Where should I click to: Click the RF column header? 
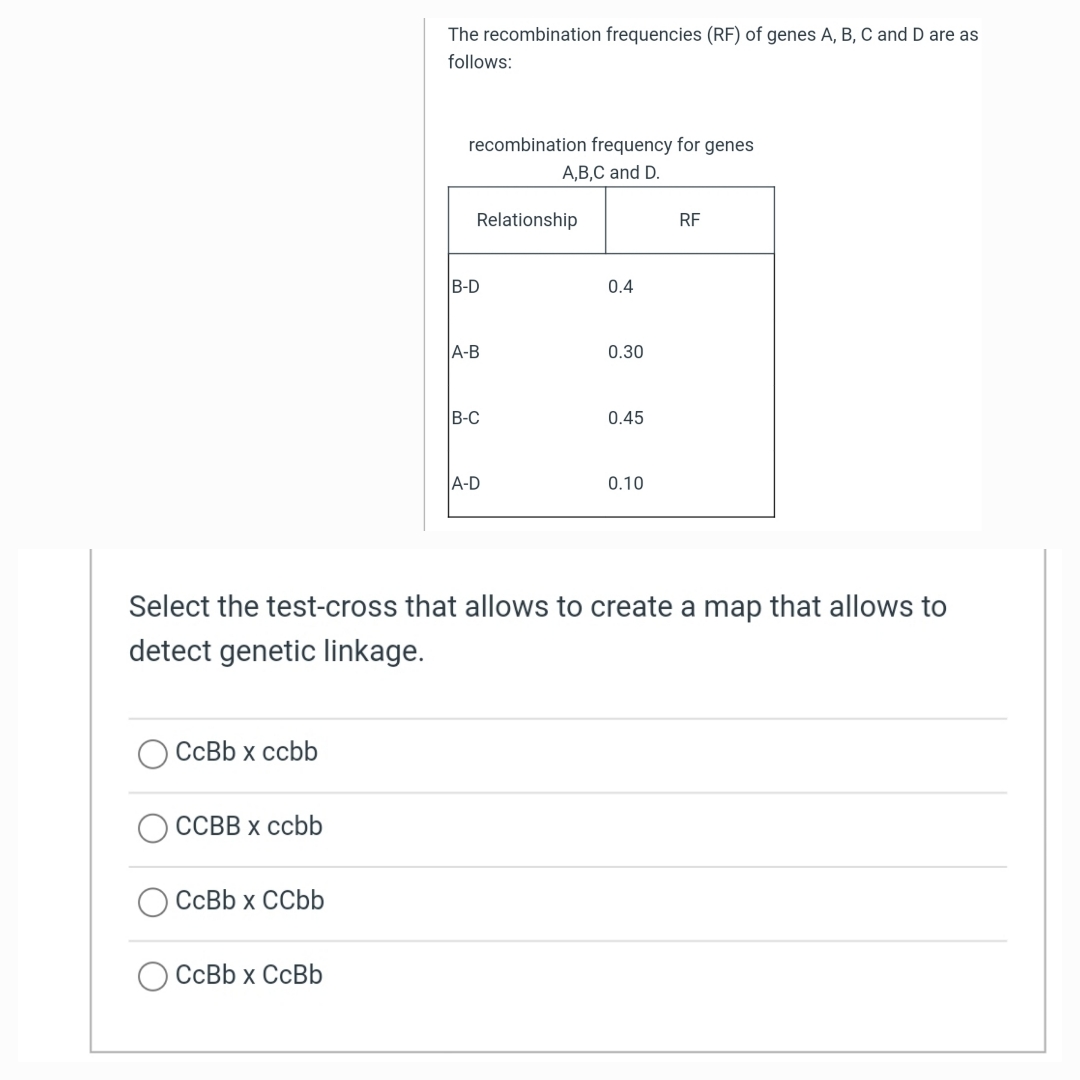click(689, 220)
